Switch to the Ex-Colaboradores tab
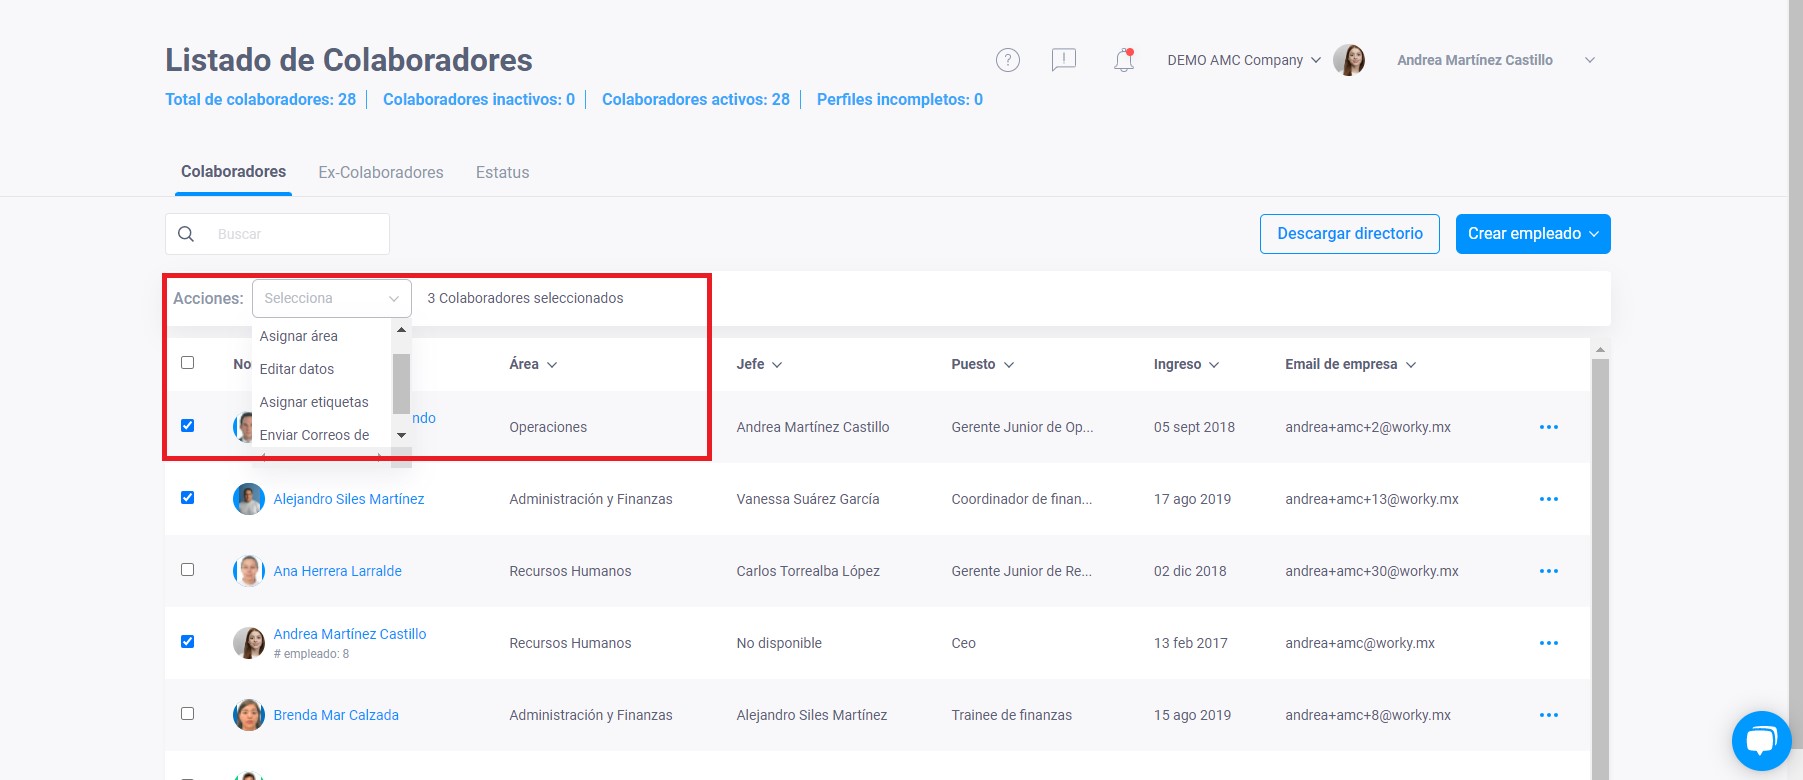Screen dimensions: 1803x780 pos(381,172)
